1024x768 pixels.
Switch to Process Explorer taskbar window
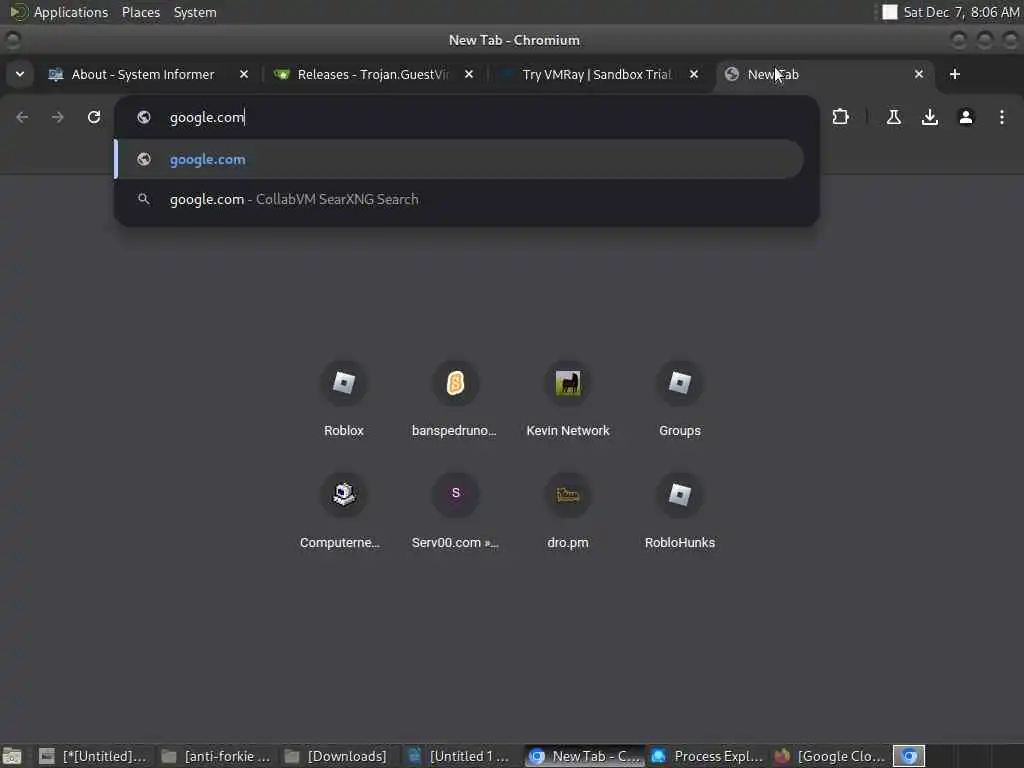[707, 756]
